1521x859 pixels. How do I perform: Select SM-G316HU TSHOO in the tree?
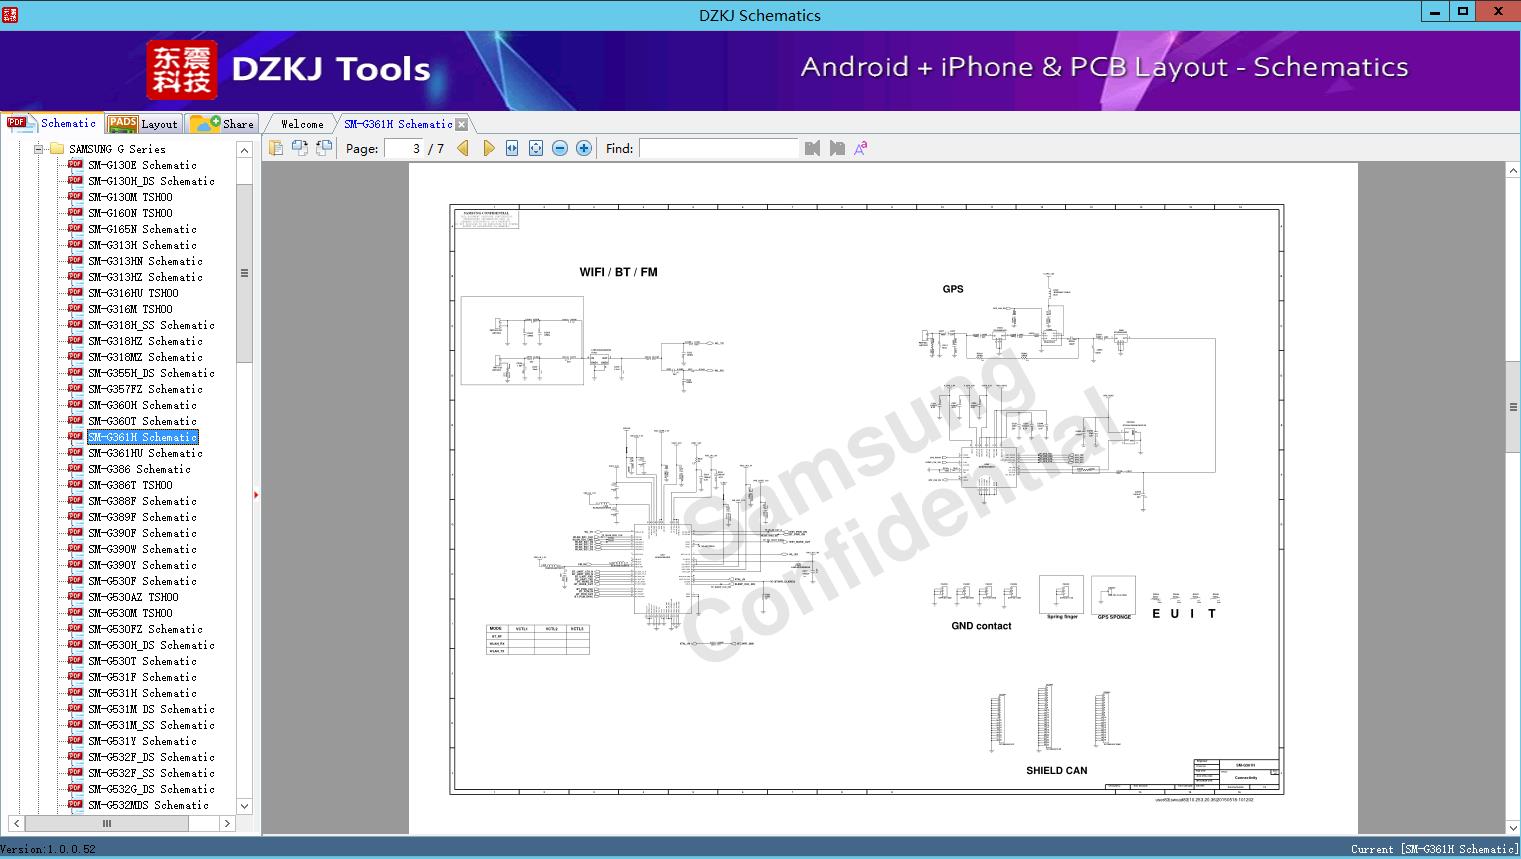[x=133, y=293]
